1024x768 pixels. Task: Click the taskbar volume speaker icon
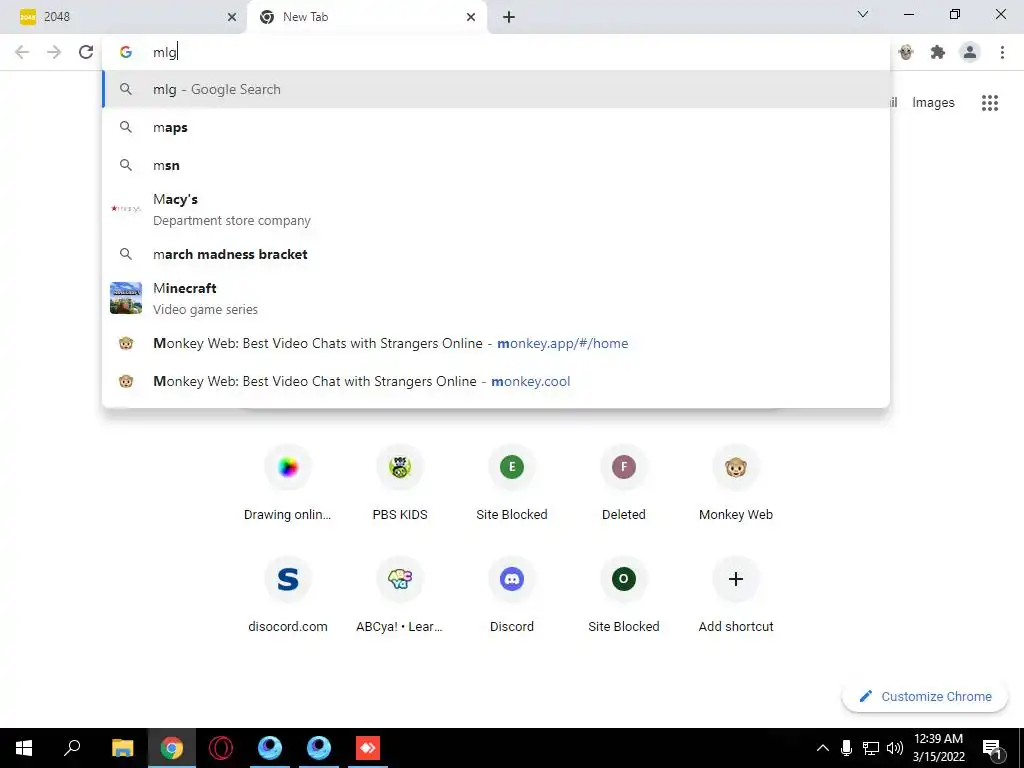point(895,748)
